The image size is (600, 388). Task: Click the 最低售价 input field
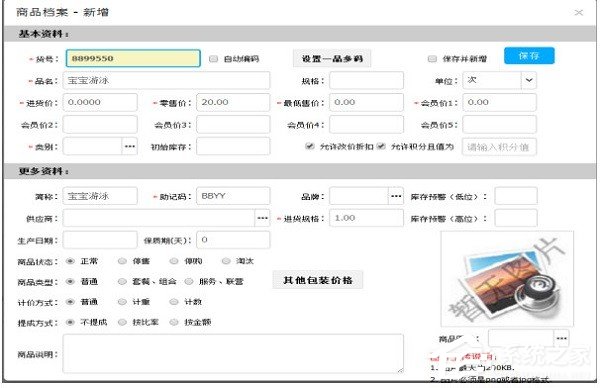pos(367,103)
